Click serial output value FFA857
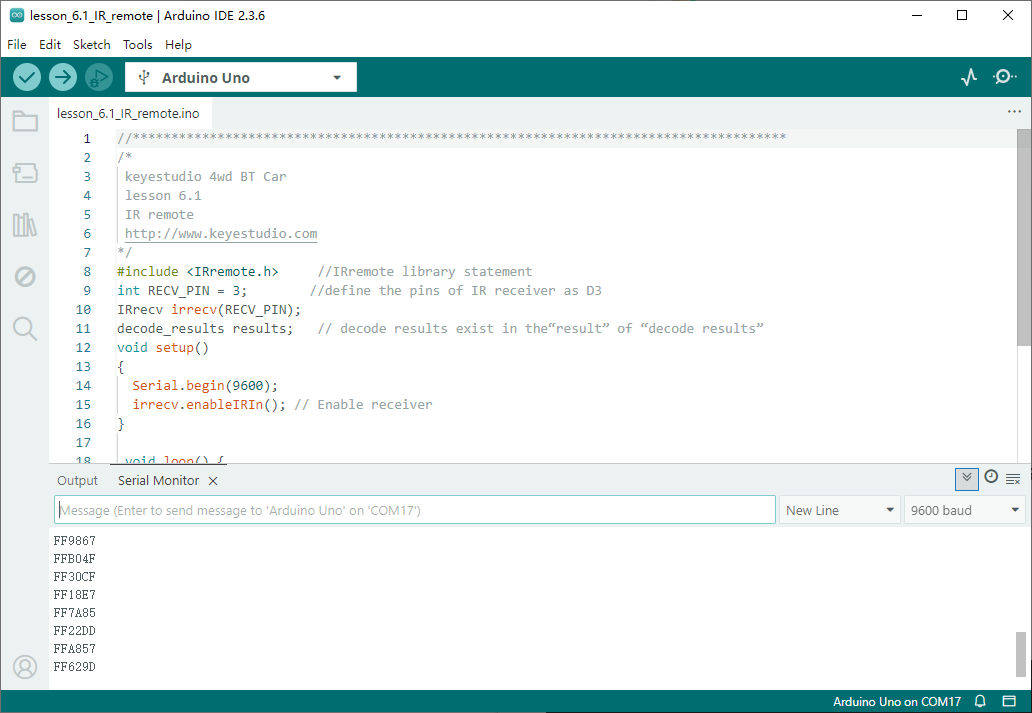 point(74,649)
